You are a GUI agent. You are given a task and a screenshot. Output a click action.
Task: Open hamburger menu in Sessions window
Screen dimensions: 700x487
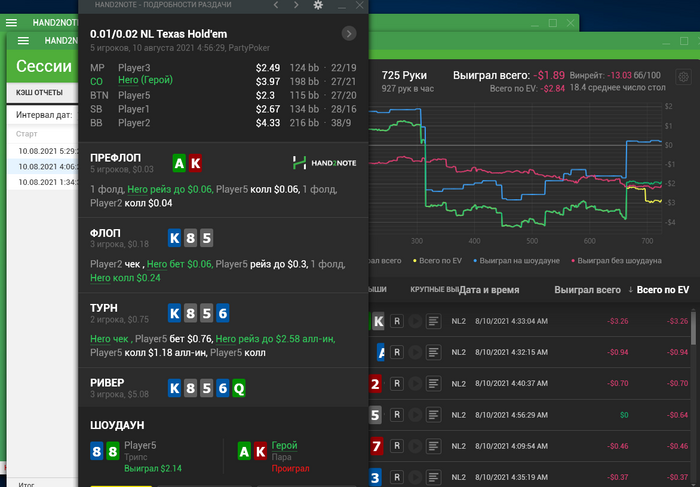point(23,41)
